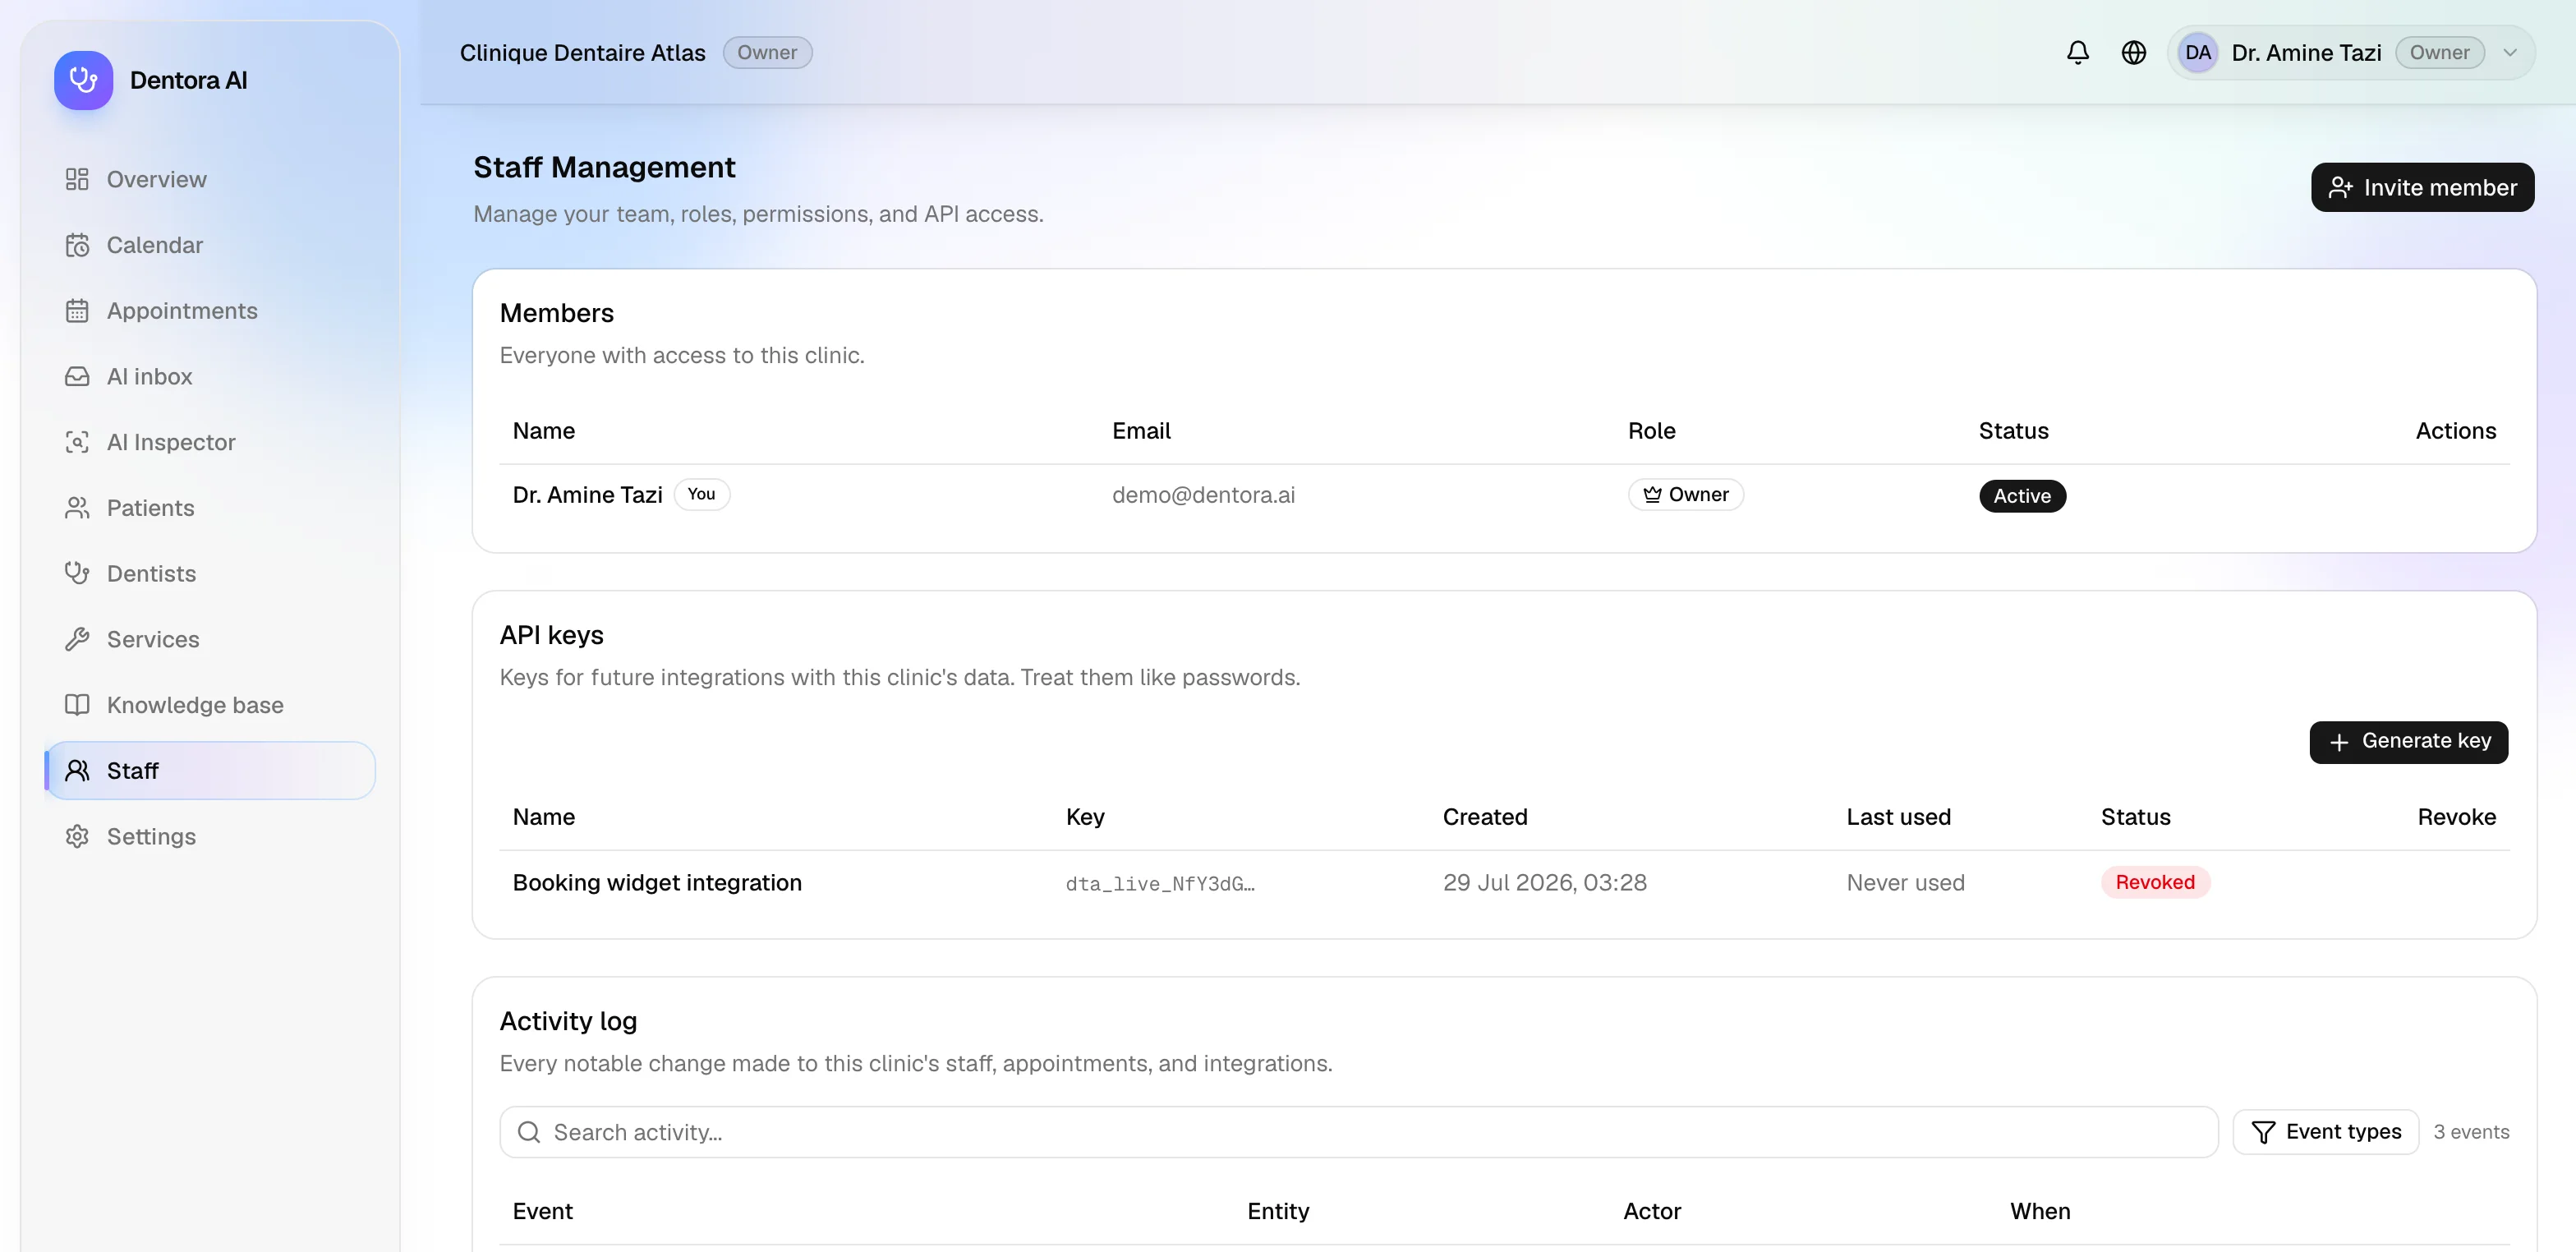
Task: Click the Owner badge beside clinic name
Action: coord(767,53)
